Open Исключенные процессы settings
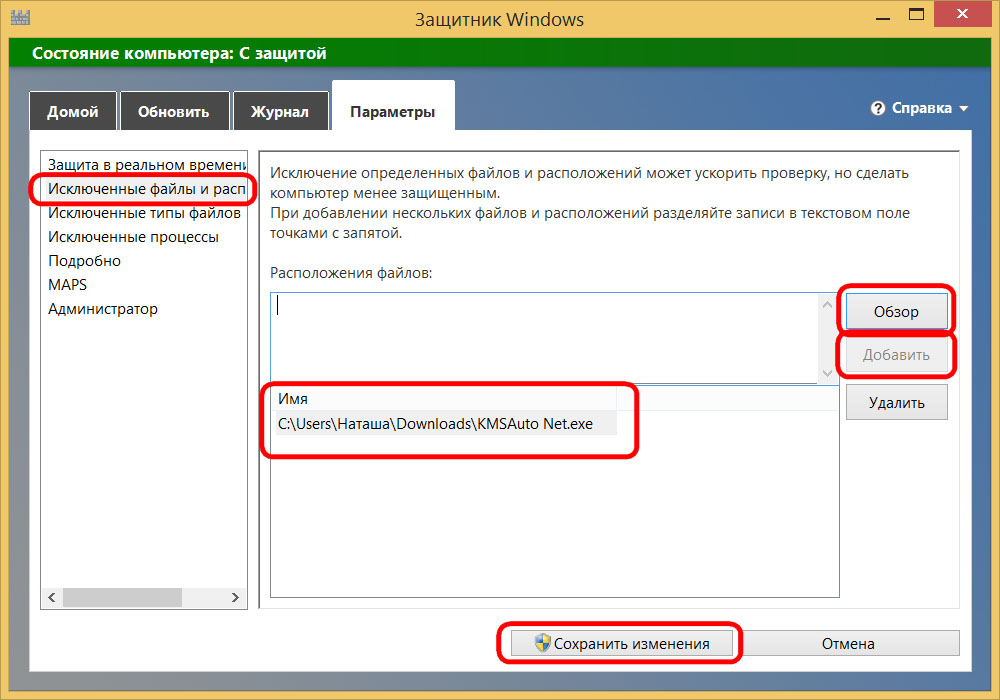 point(133,237)
